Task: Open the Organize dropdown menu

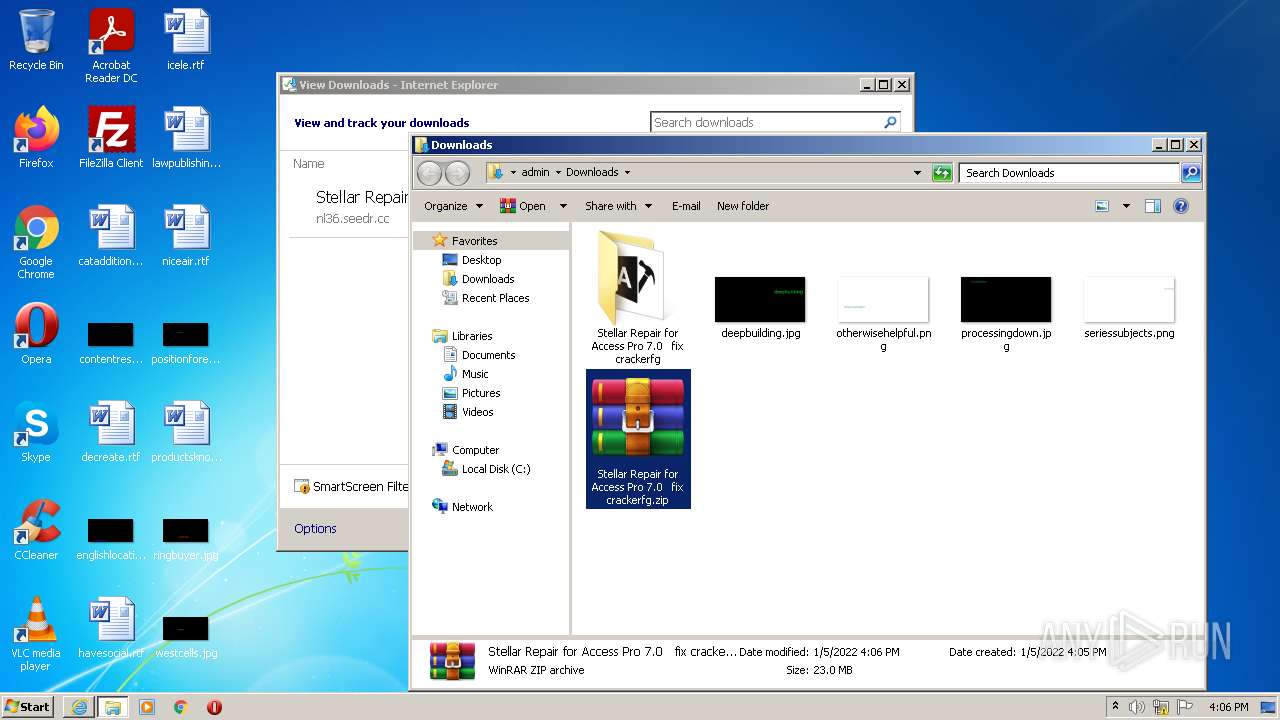Action: pos(454,206)
